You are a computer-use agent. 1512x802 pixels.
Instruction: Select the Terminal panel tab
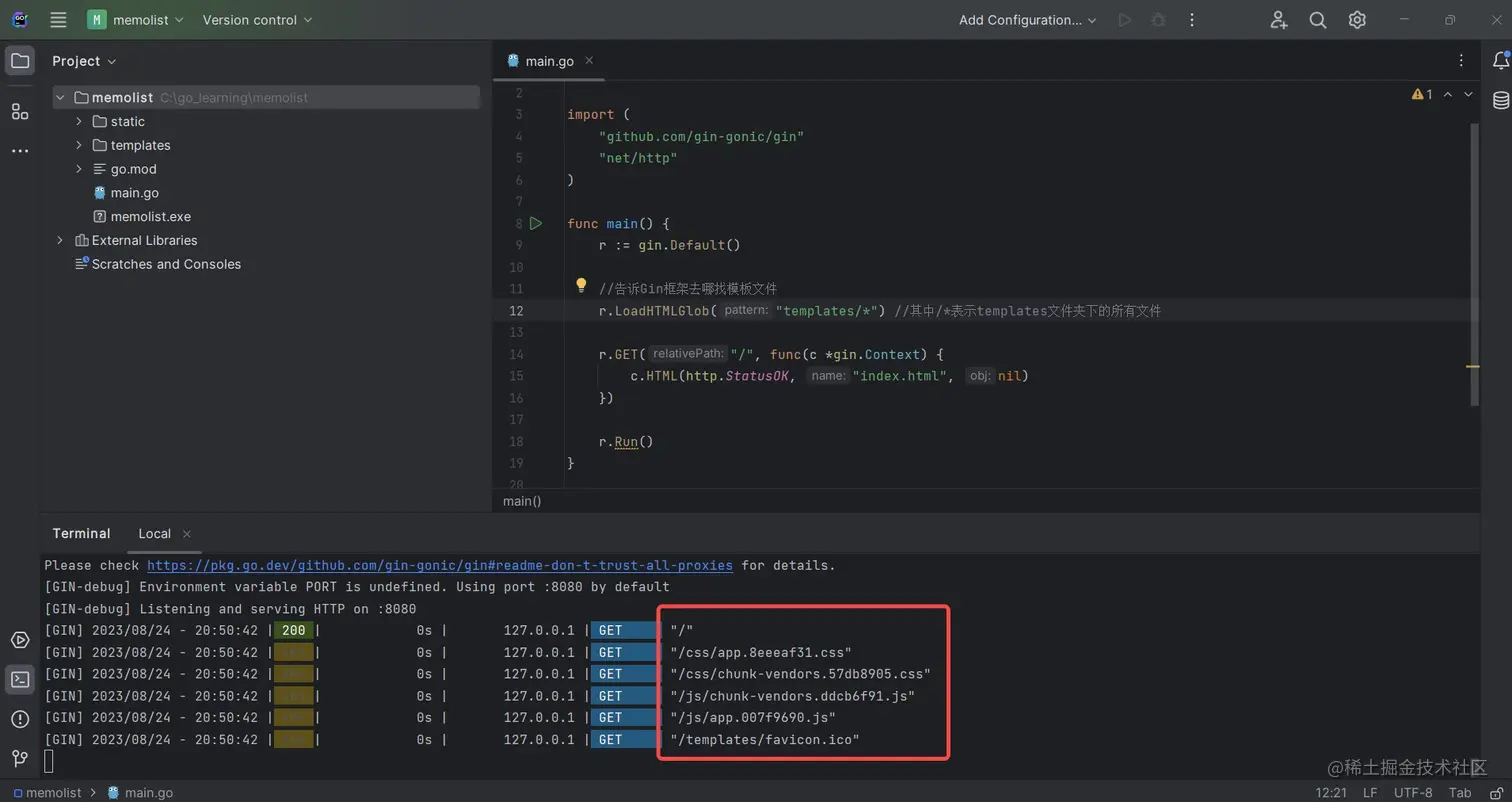point(81,533)
